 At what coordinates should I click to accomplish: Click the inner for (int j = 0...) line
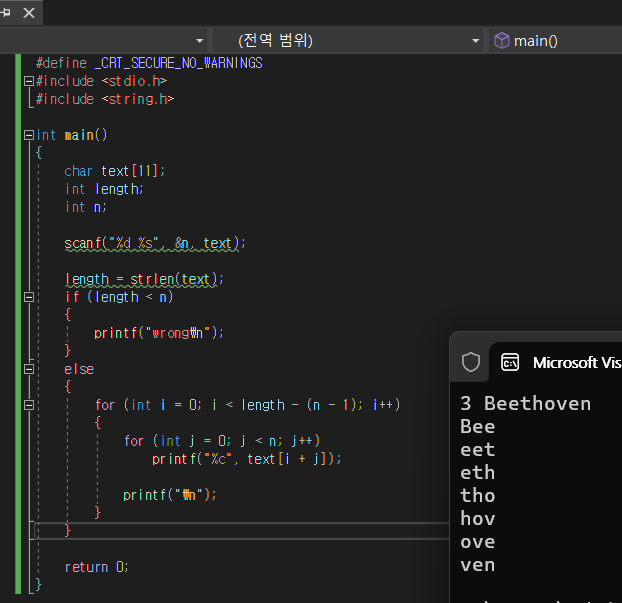(222, 441)
